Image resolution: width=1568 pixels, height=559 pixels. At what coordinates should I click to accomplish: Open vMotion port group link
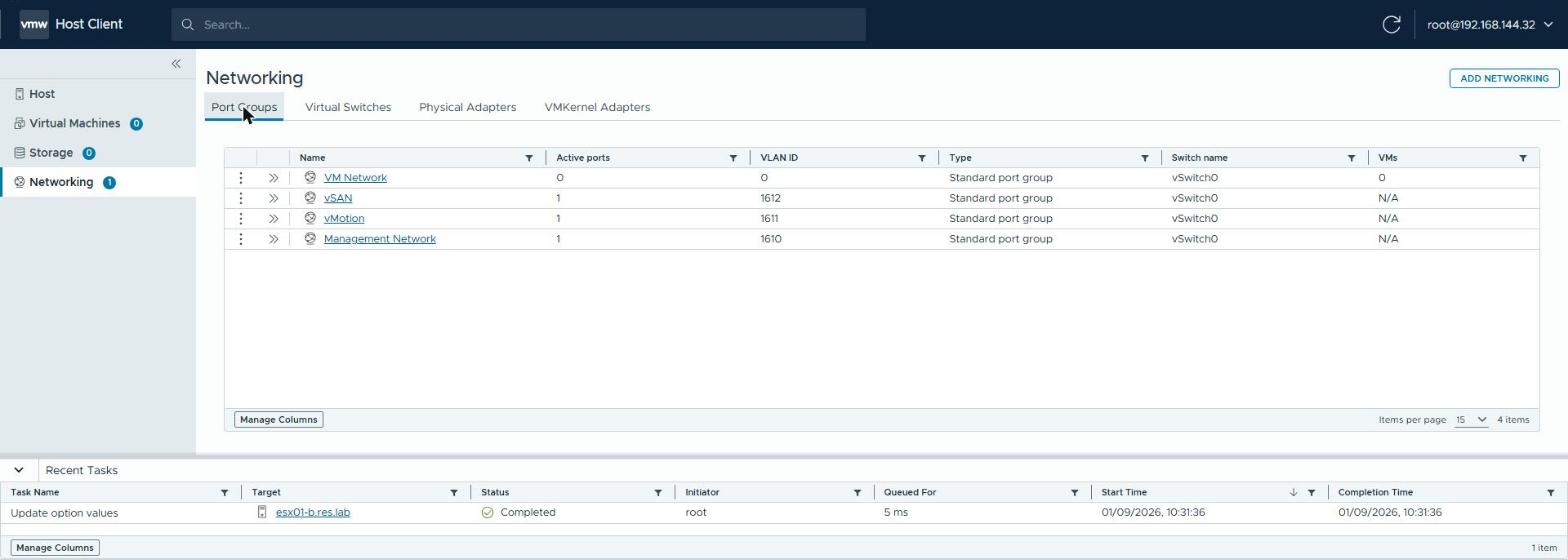pyautogui.click(x=344, y=218)
